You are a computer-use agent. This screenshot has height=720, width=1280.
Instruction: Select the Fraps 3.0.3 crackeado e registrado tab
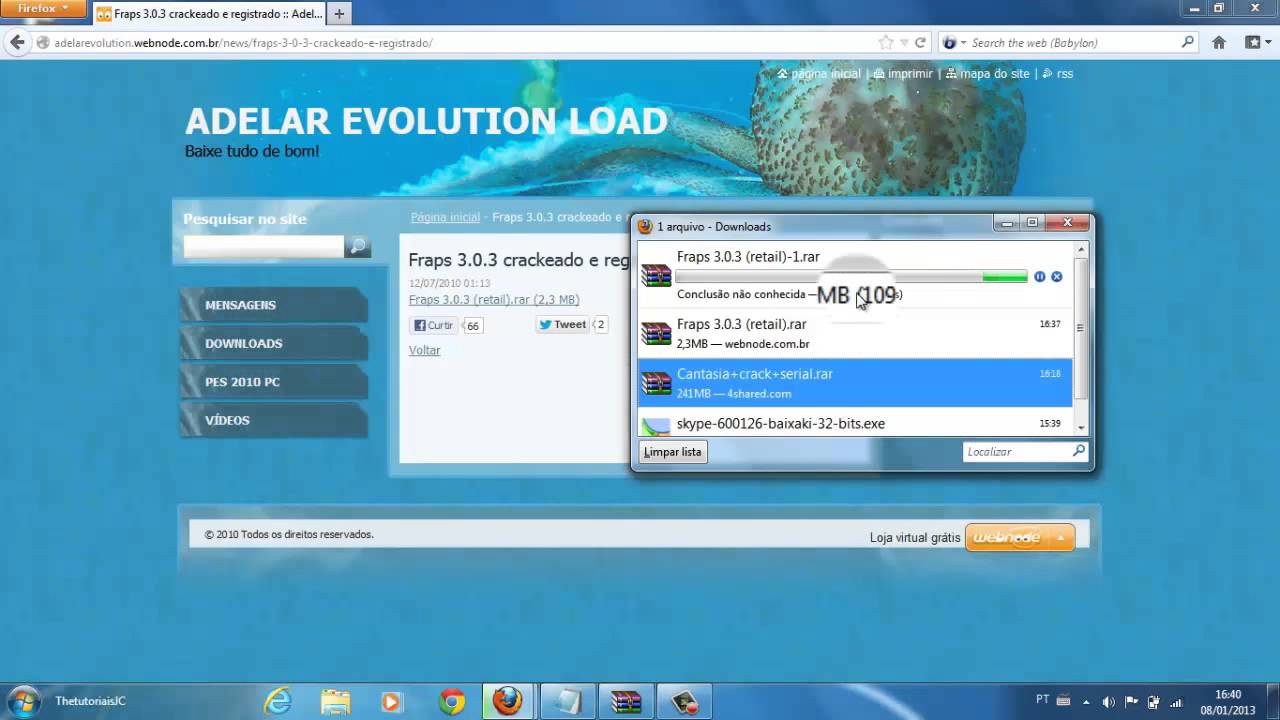[210, 14]
